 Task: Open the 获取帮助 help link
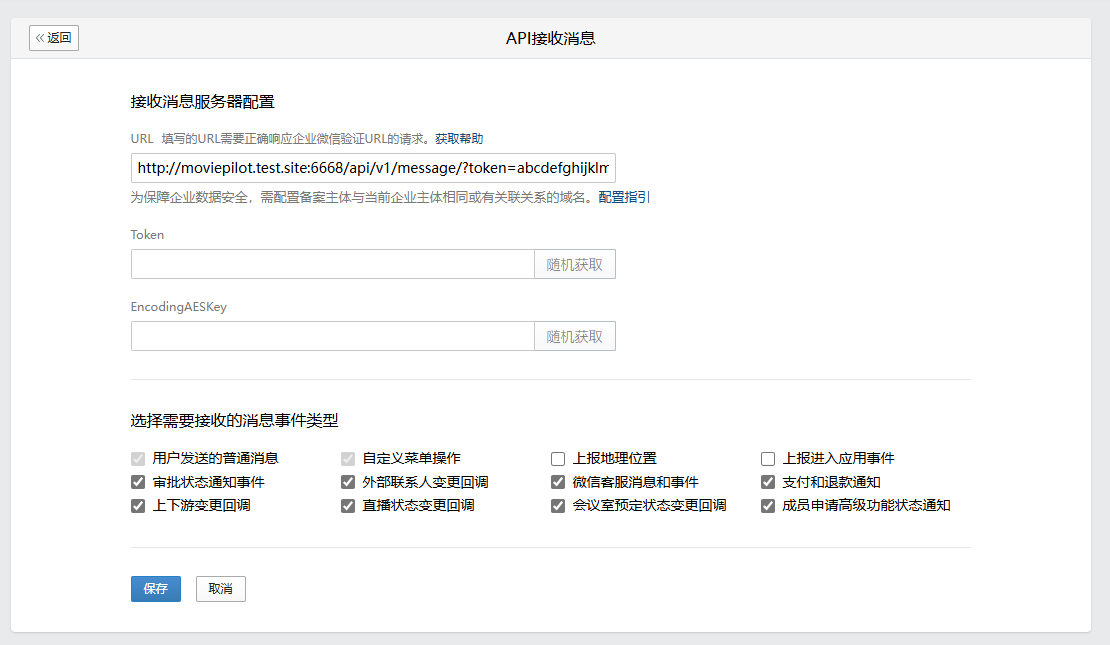click(x=459, y=139)
